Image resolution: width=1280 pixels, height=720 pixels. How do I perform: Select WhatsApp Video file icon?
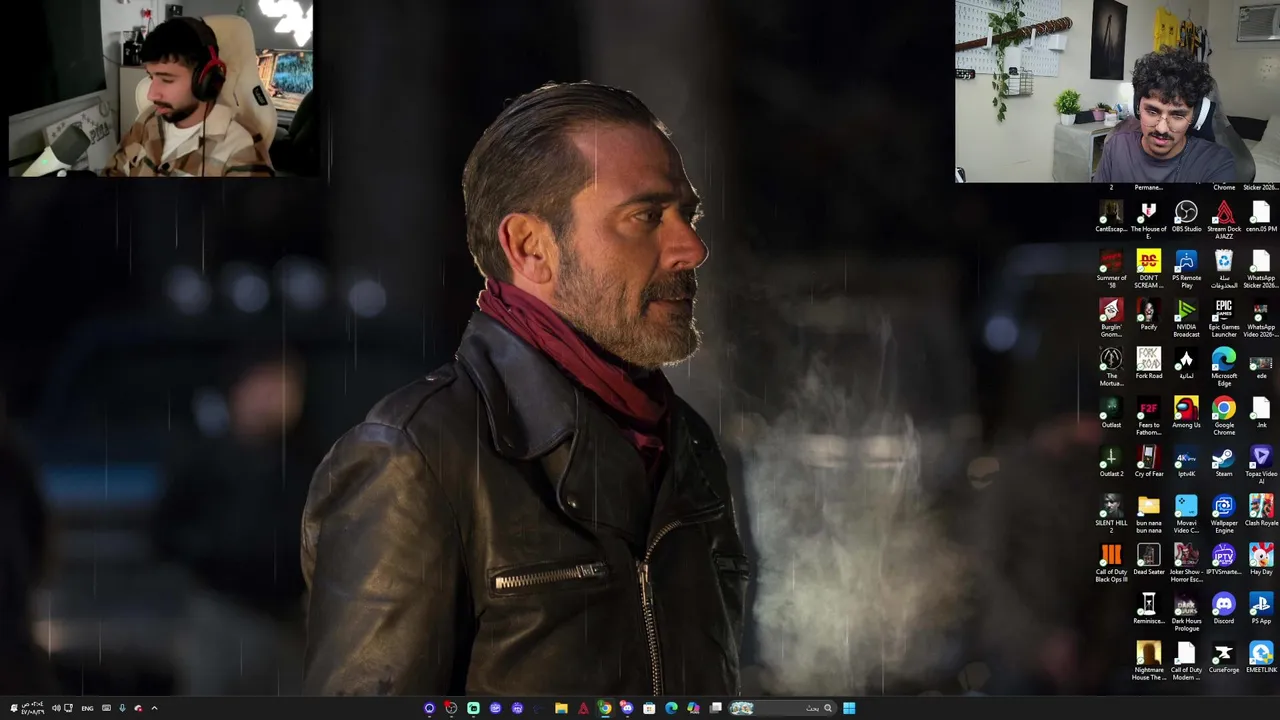click(1261, 318)
